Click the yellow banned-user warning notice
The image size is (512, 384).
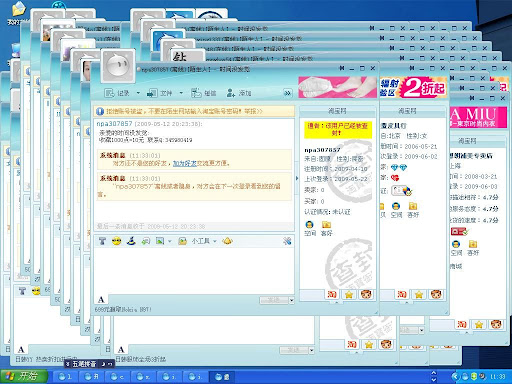point(338,130)
